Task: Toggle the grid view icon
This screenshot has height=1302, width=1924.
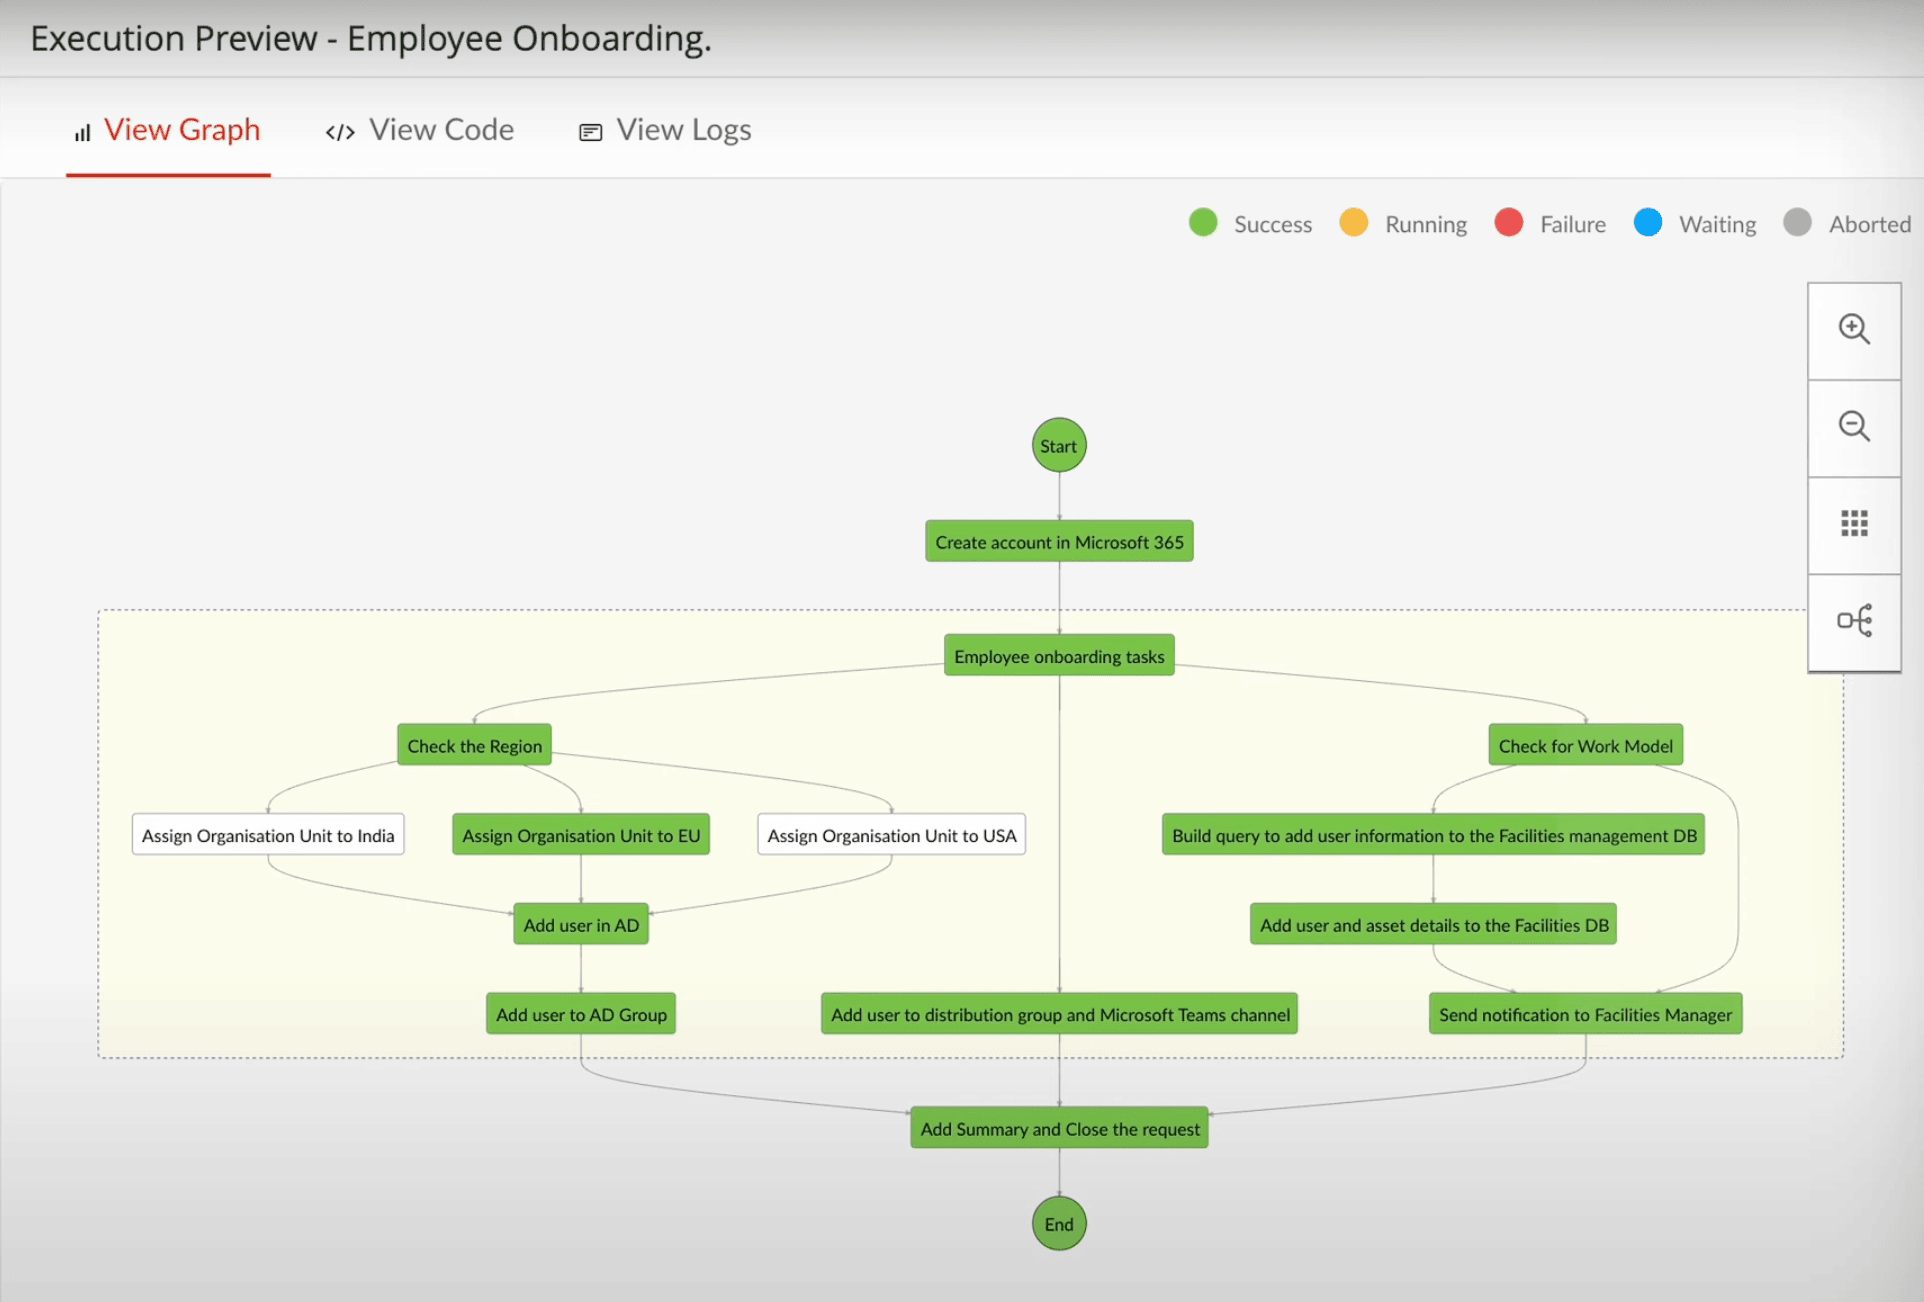Action: (x=1853, y=524)
